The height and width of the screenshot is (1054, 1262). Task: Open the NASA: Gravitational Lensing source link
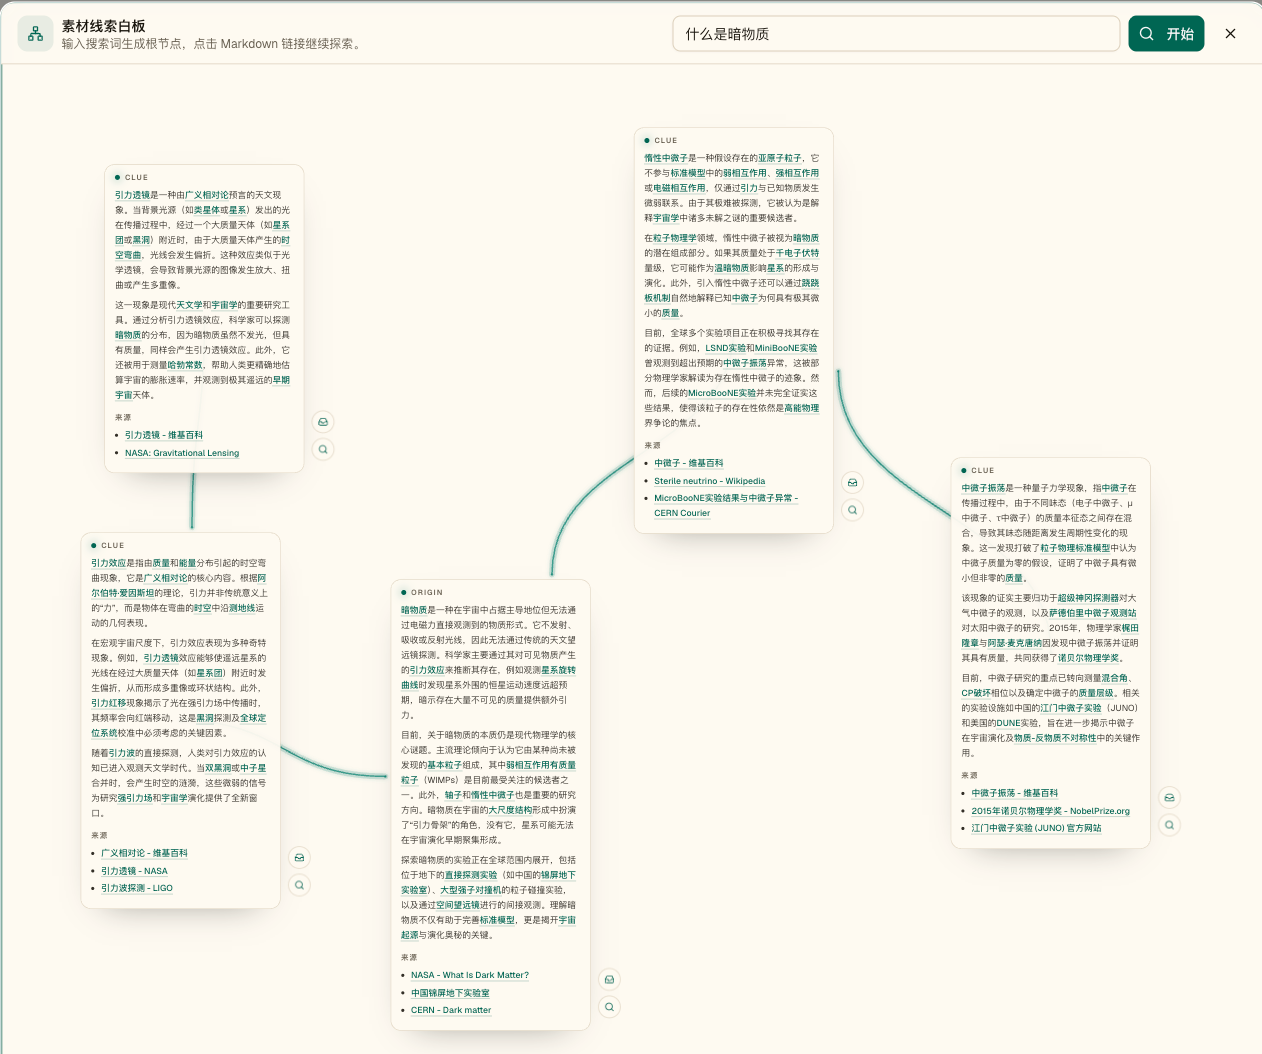pos(182,453)
